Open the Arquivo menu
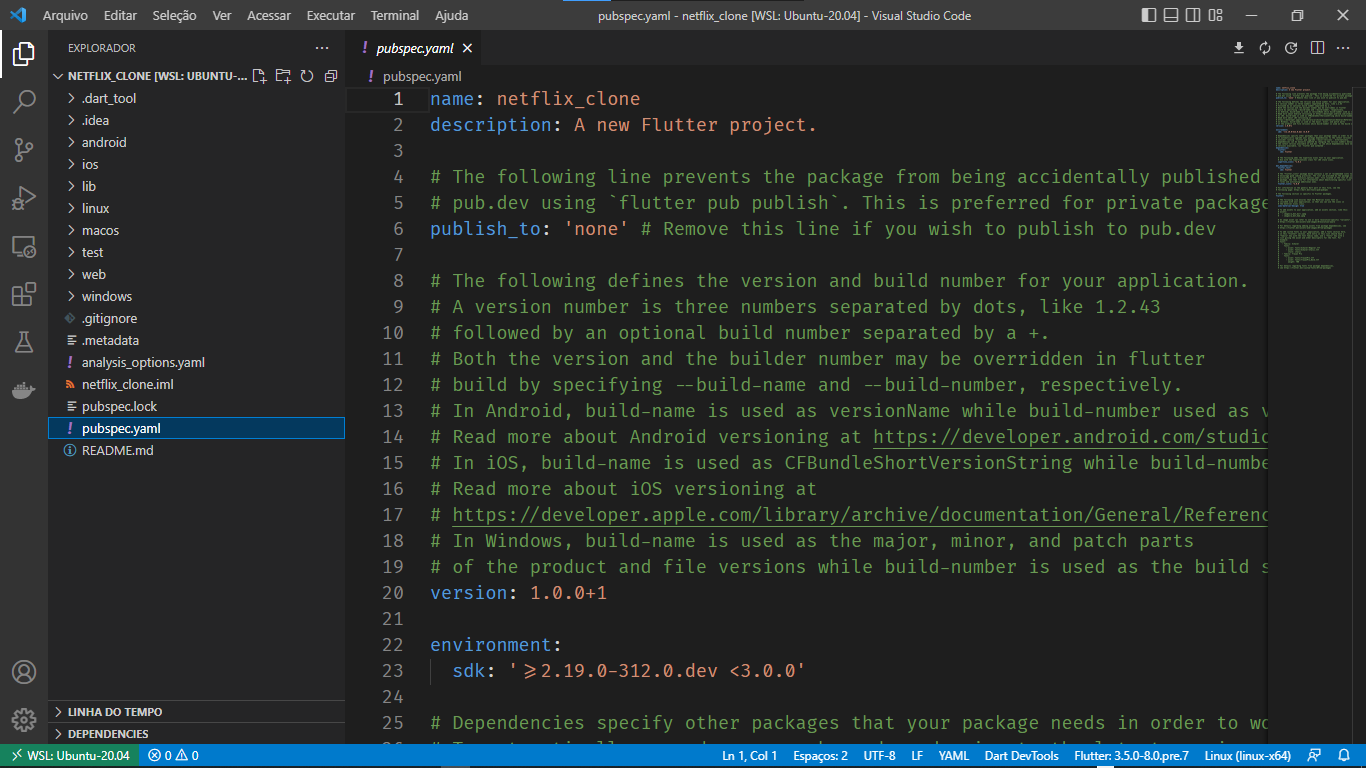This screenshot has height=768, width=1366. (x=65, y=16)
